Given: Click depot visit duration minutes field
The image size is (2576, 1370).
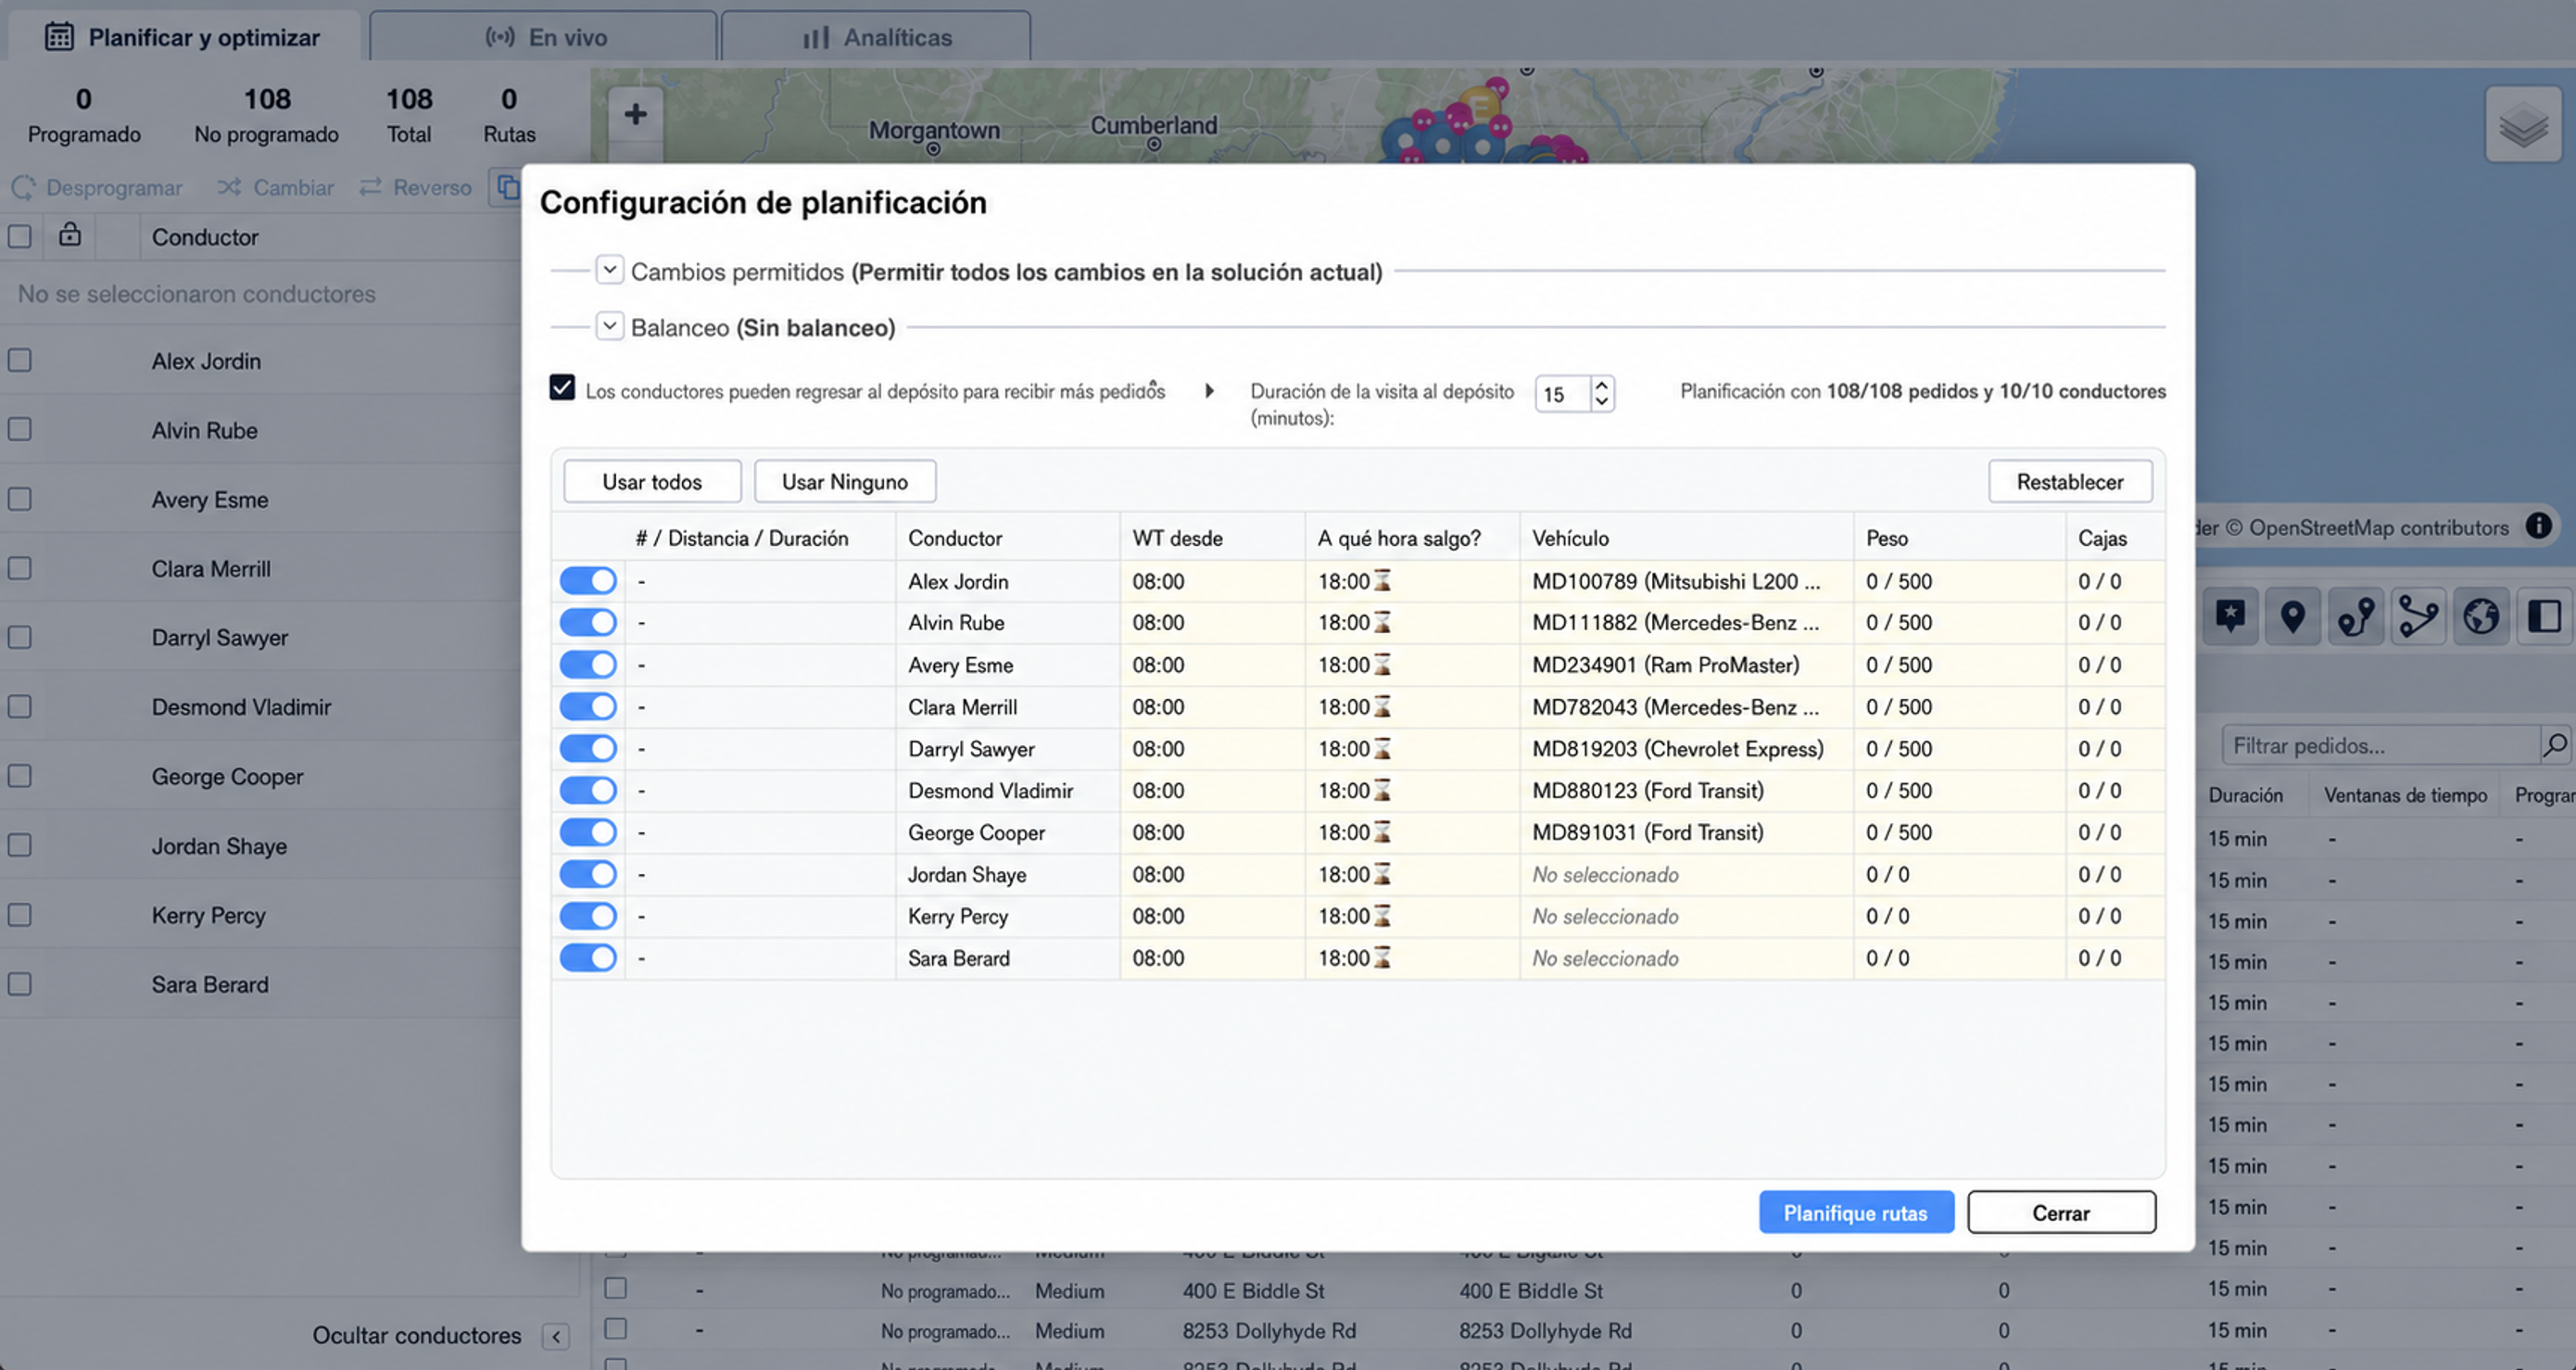Looking at the screenshot, I should (1563, 394).
